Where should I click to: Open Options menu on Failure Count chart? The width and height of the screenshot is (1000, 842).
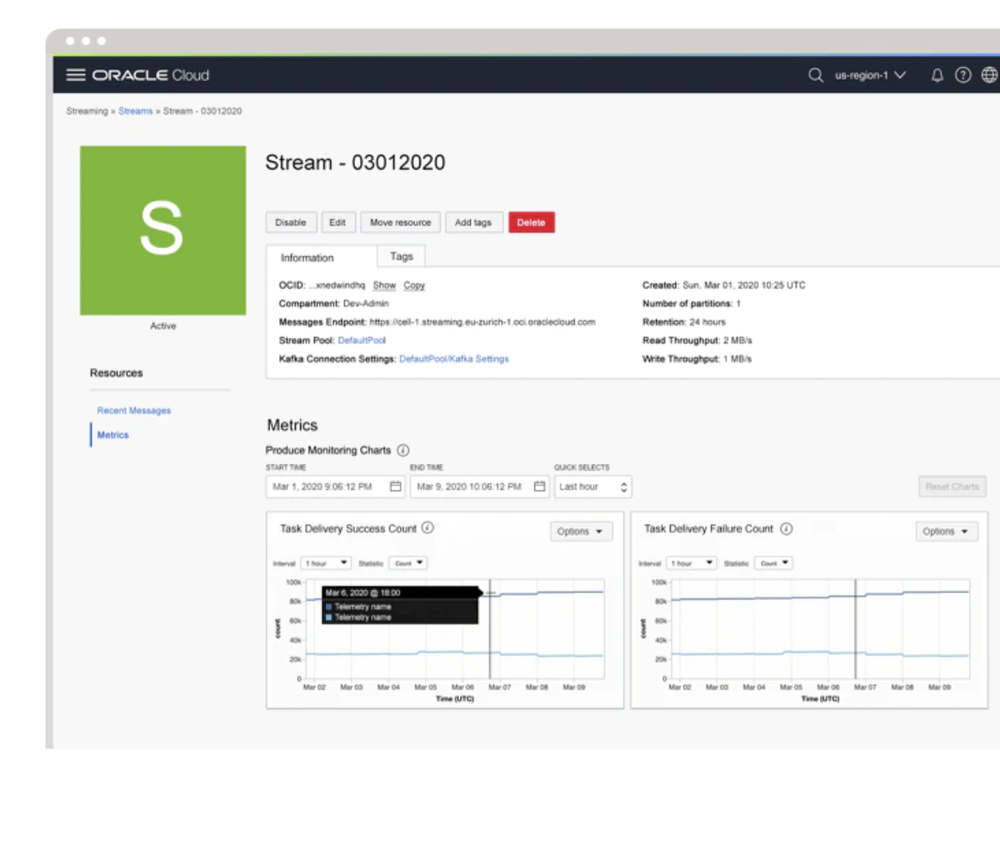(946, 531)
